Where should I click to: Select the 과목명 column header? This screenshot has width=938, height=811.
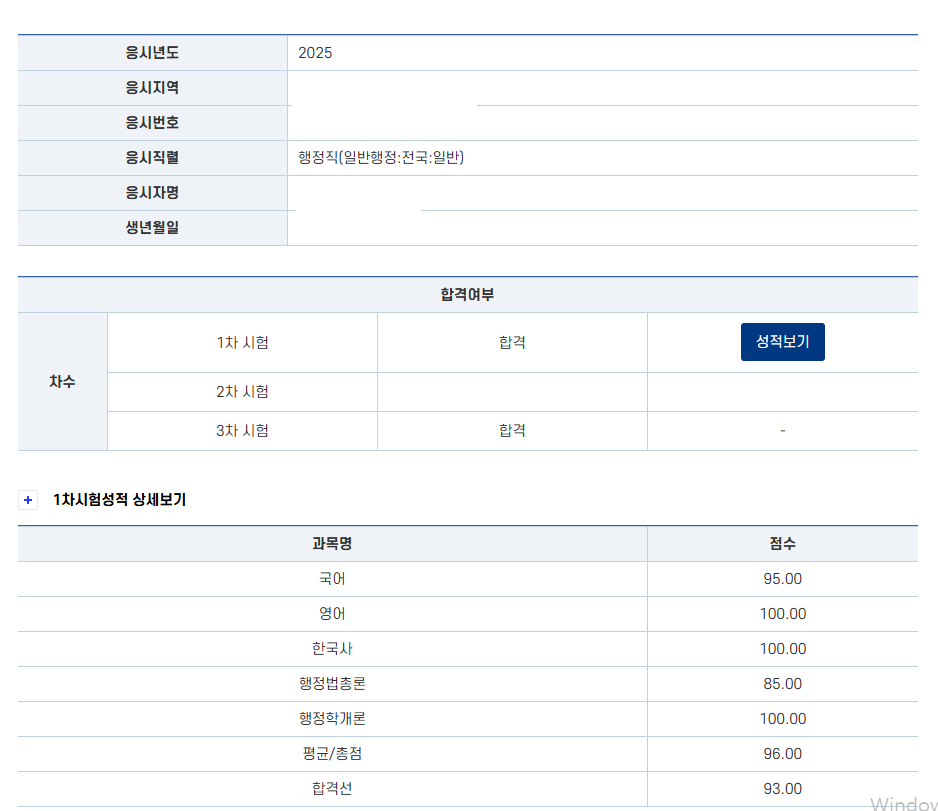[332, 544]
